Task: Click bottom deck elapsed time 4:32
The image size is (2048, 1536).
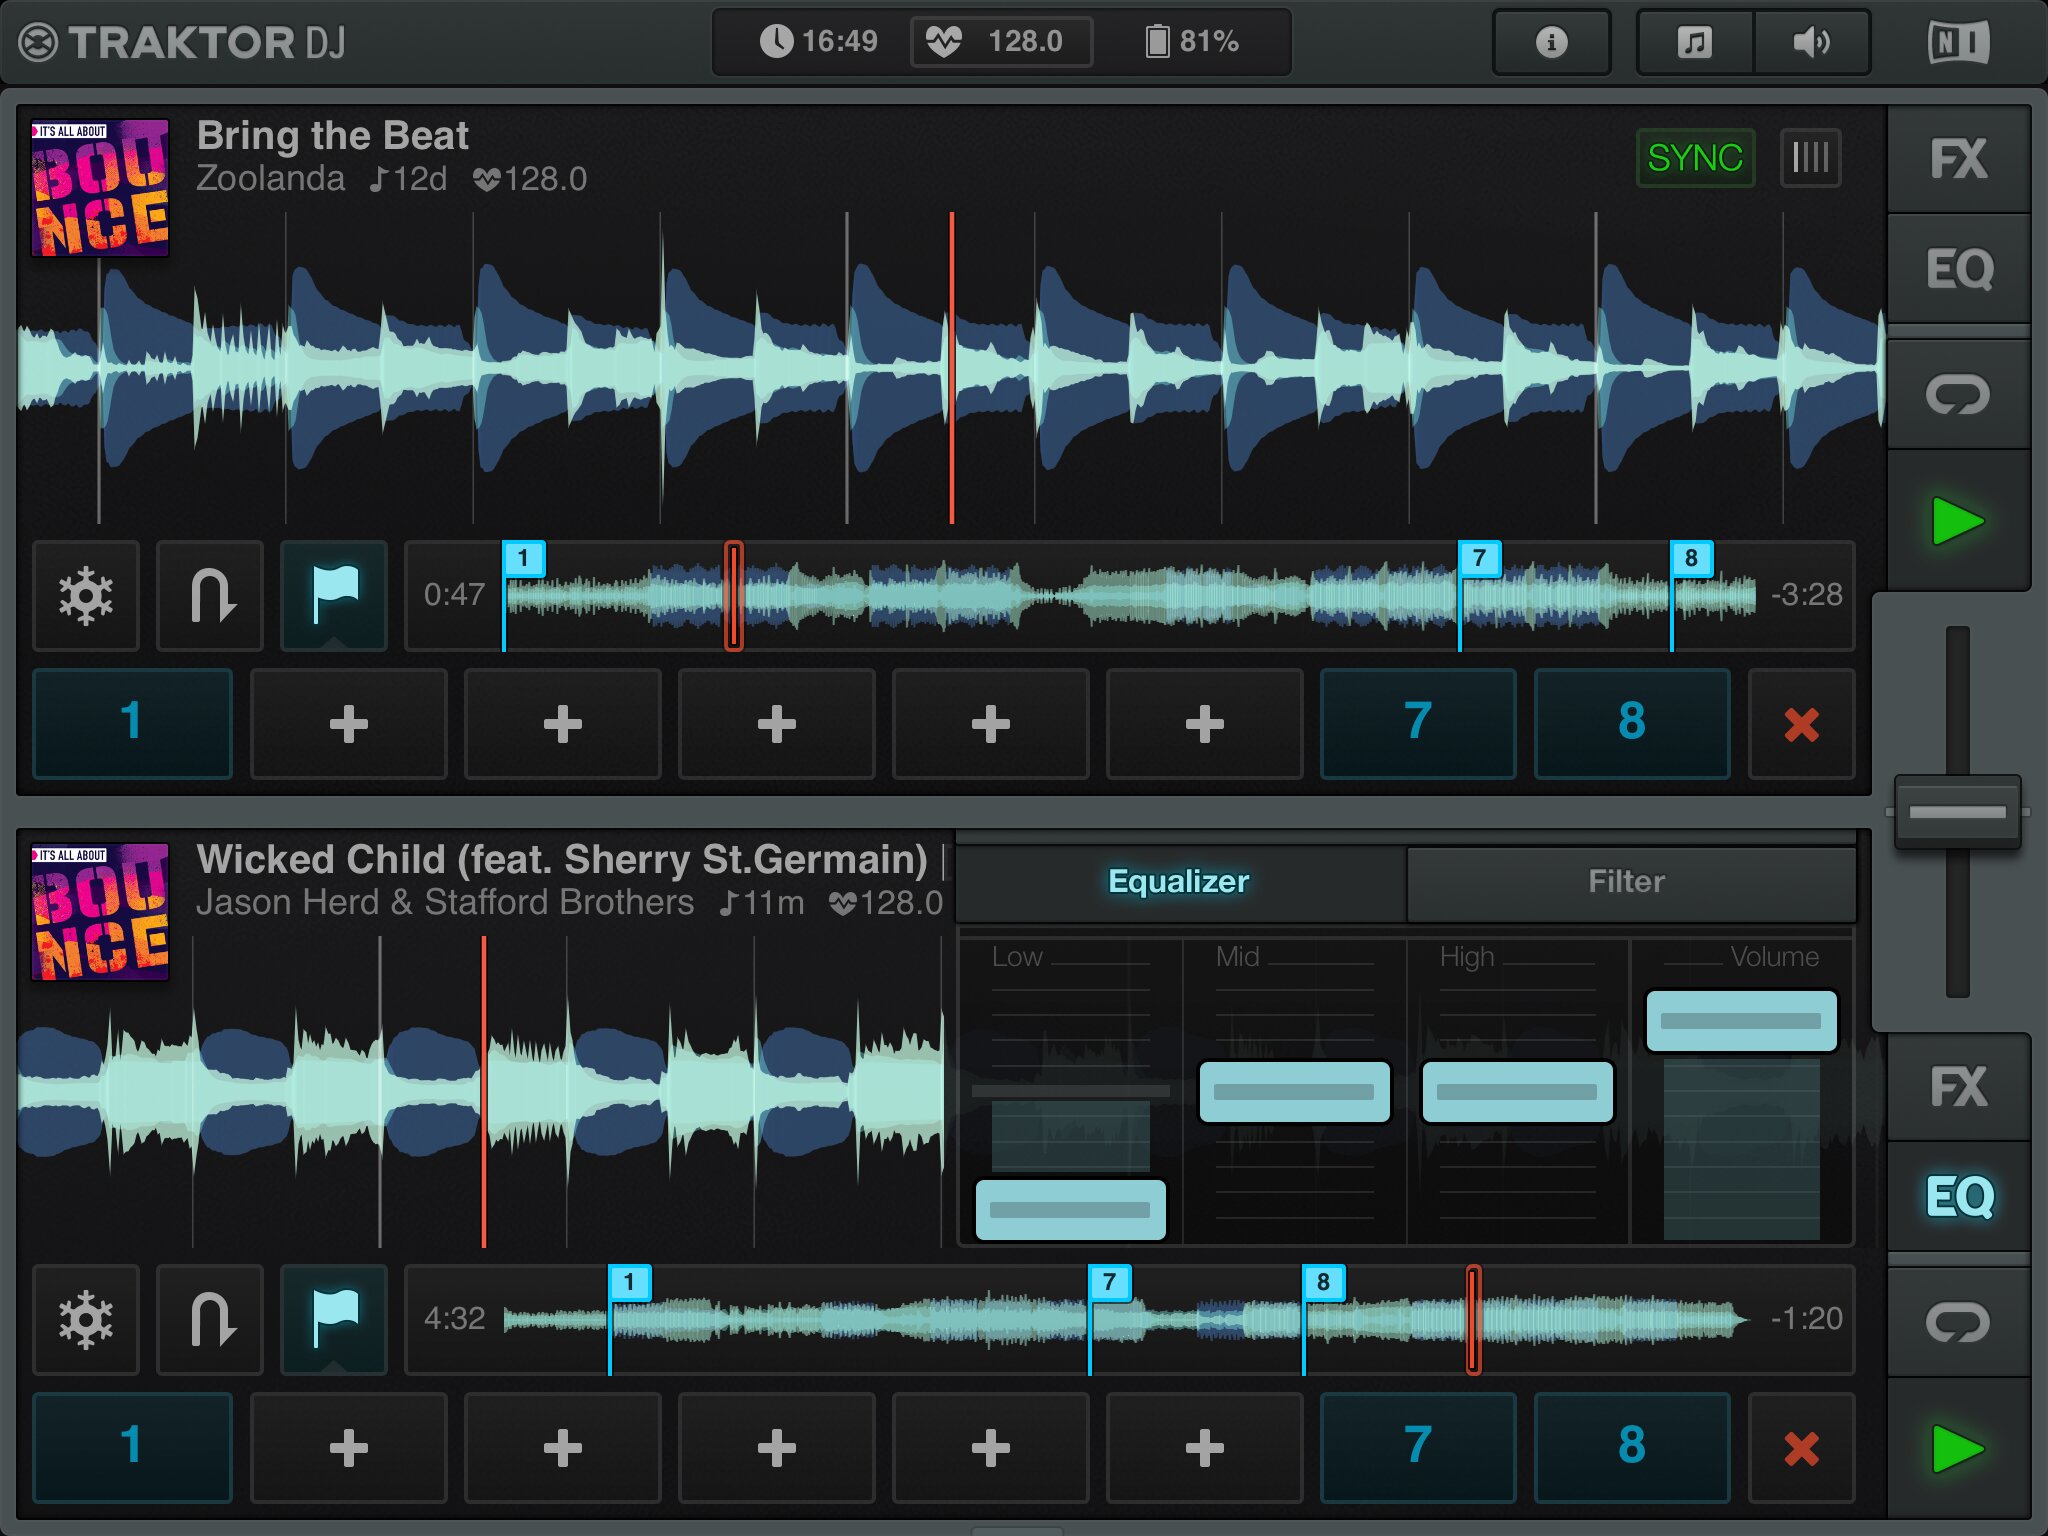Action: click(454, 1319)
